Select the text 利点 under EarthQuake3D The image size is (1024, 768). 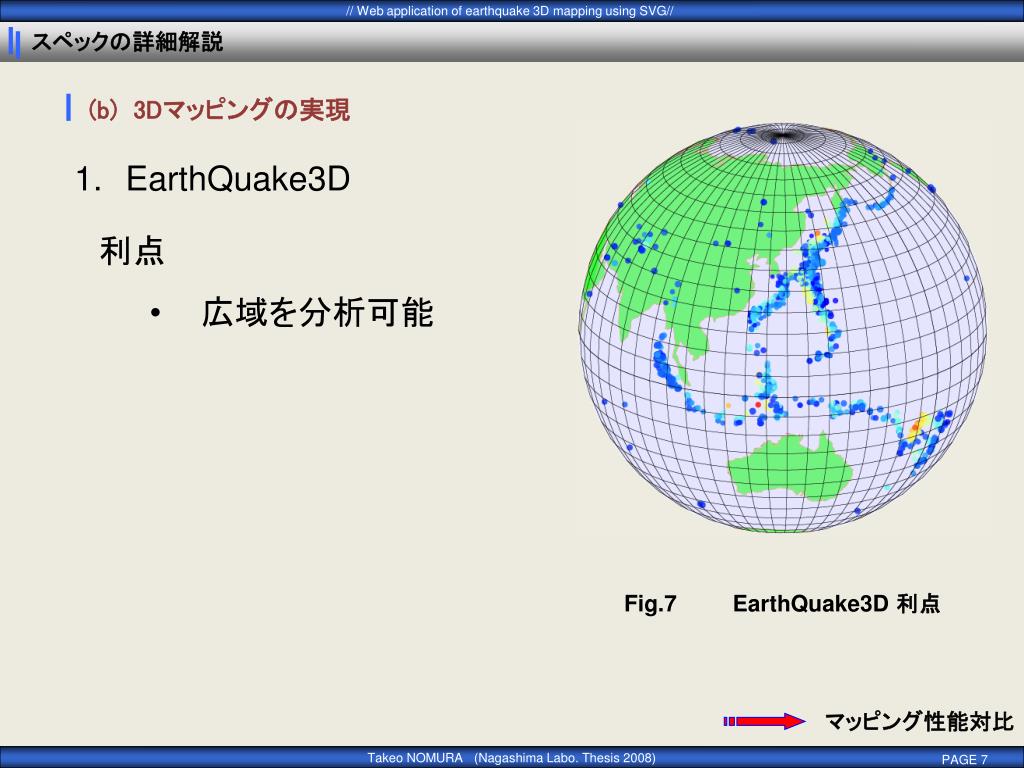132,251
